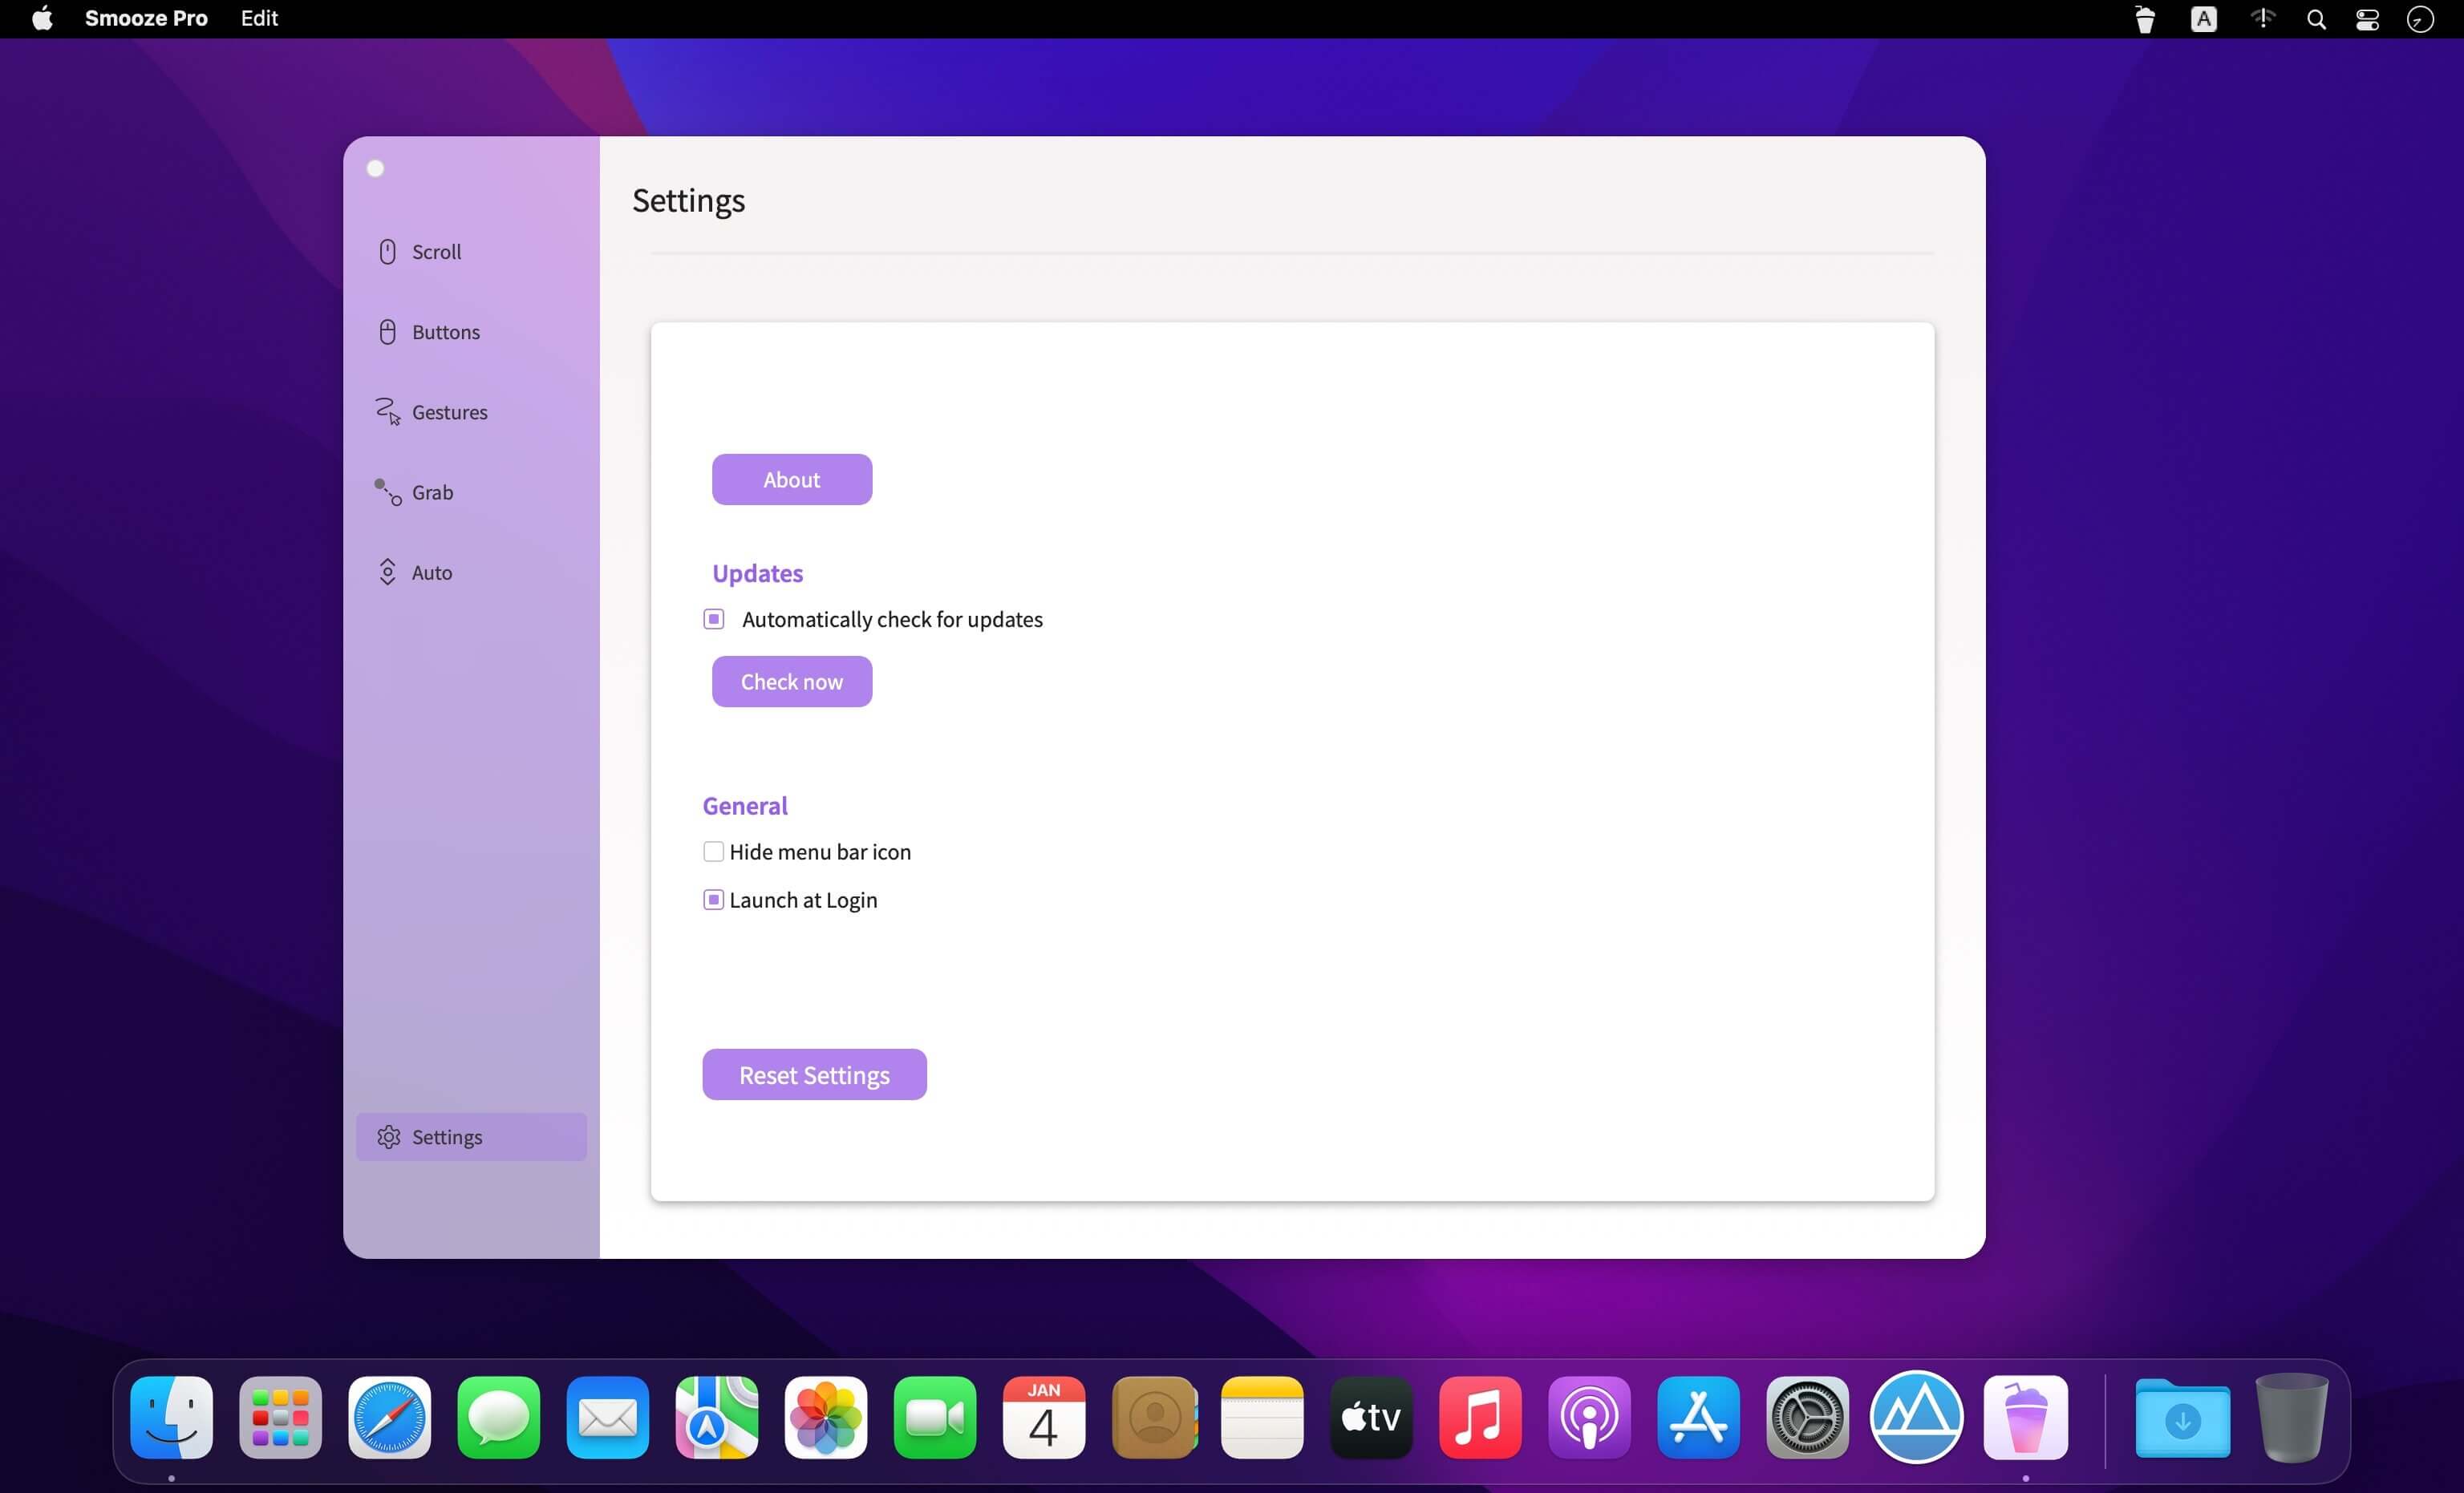This screenshot has height=1493, width=2464.
Task: Select the Grab sidebar icon
Action: click(x=387, y=491)
